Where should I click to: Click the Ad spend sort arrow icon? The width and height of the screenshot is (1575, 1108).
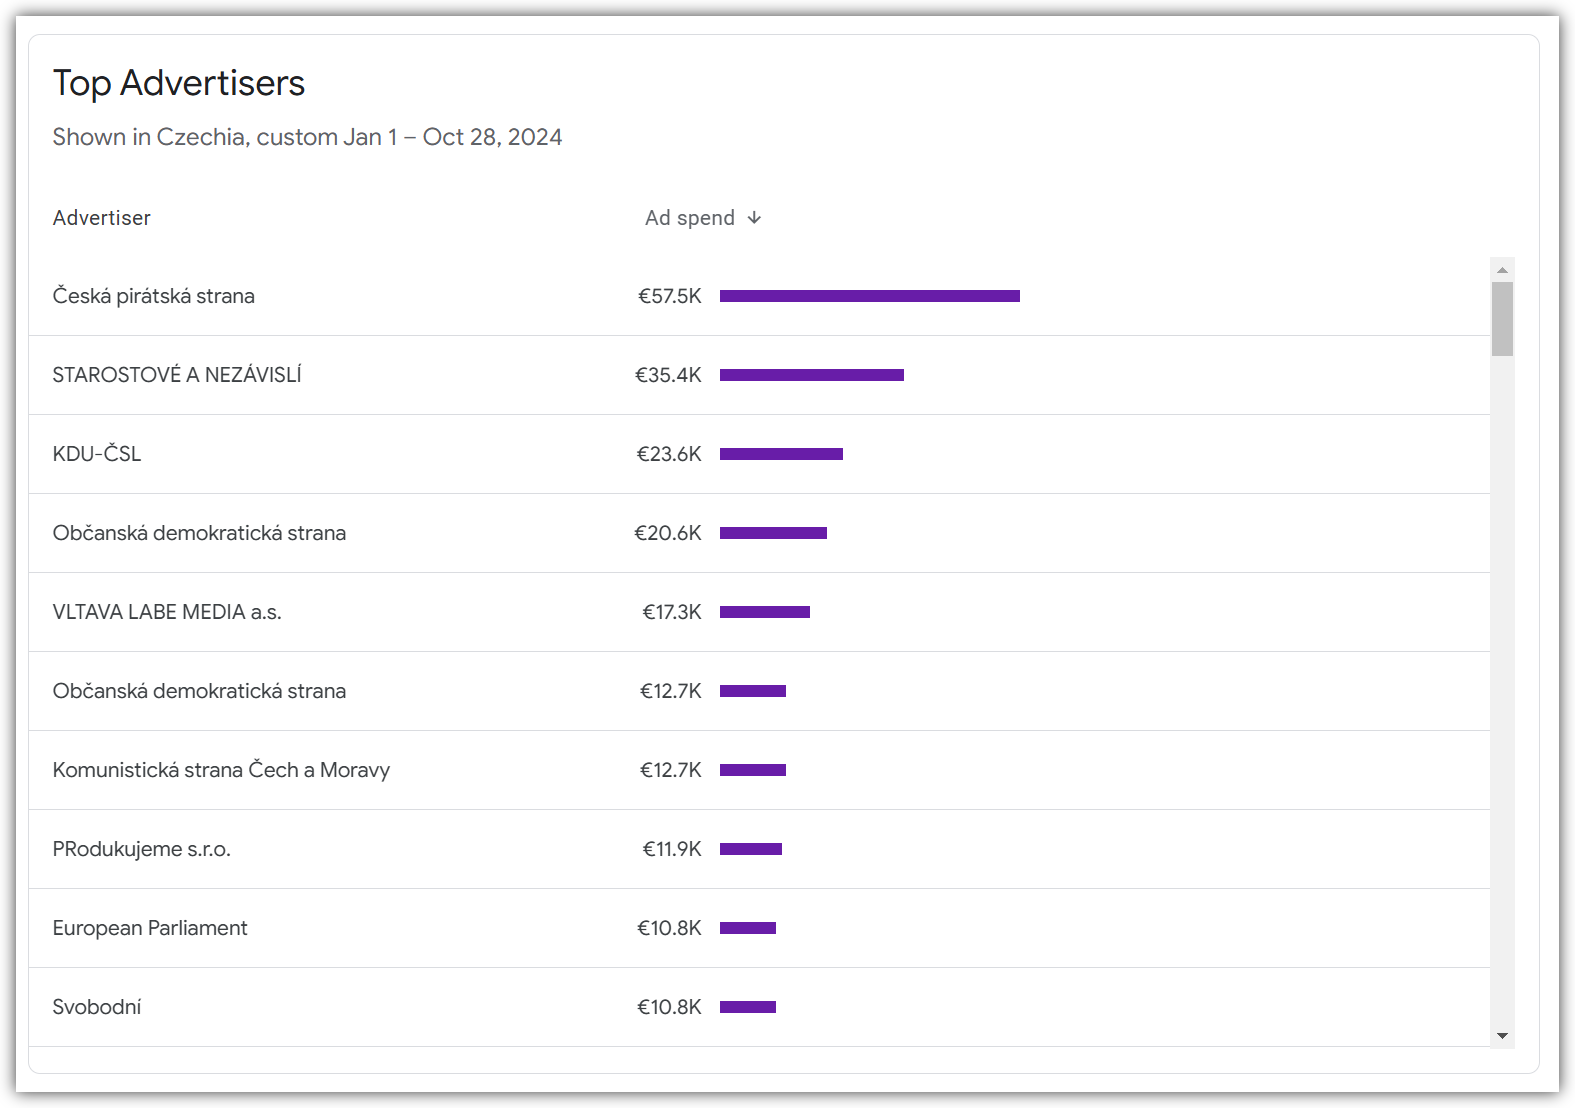[x=754, y=218]
